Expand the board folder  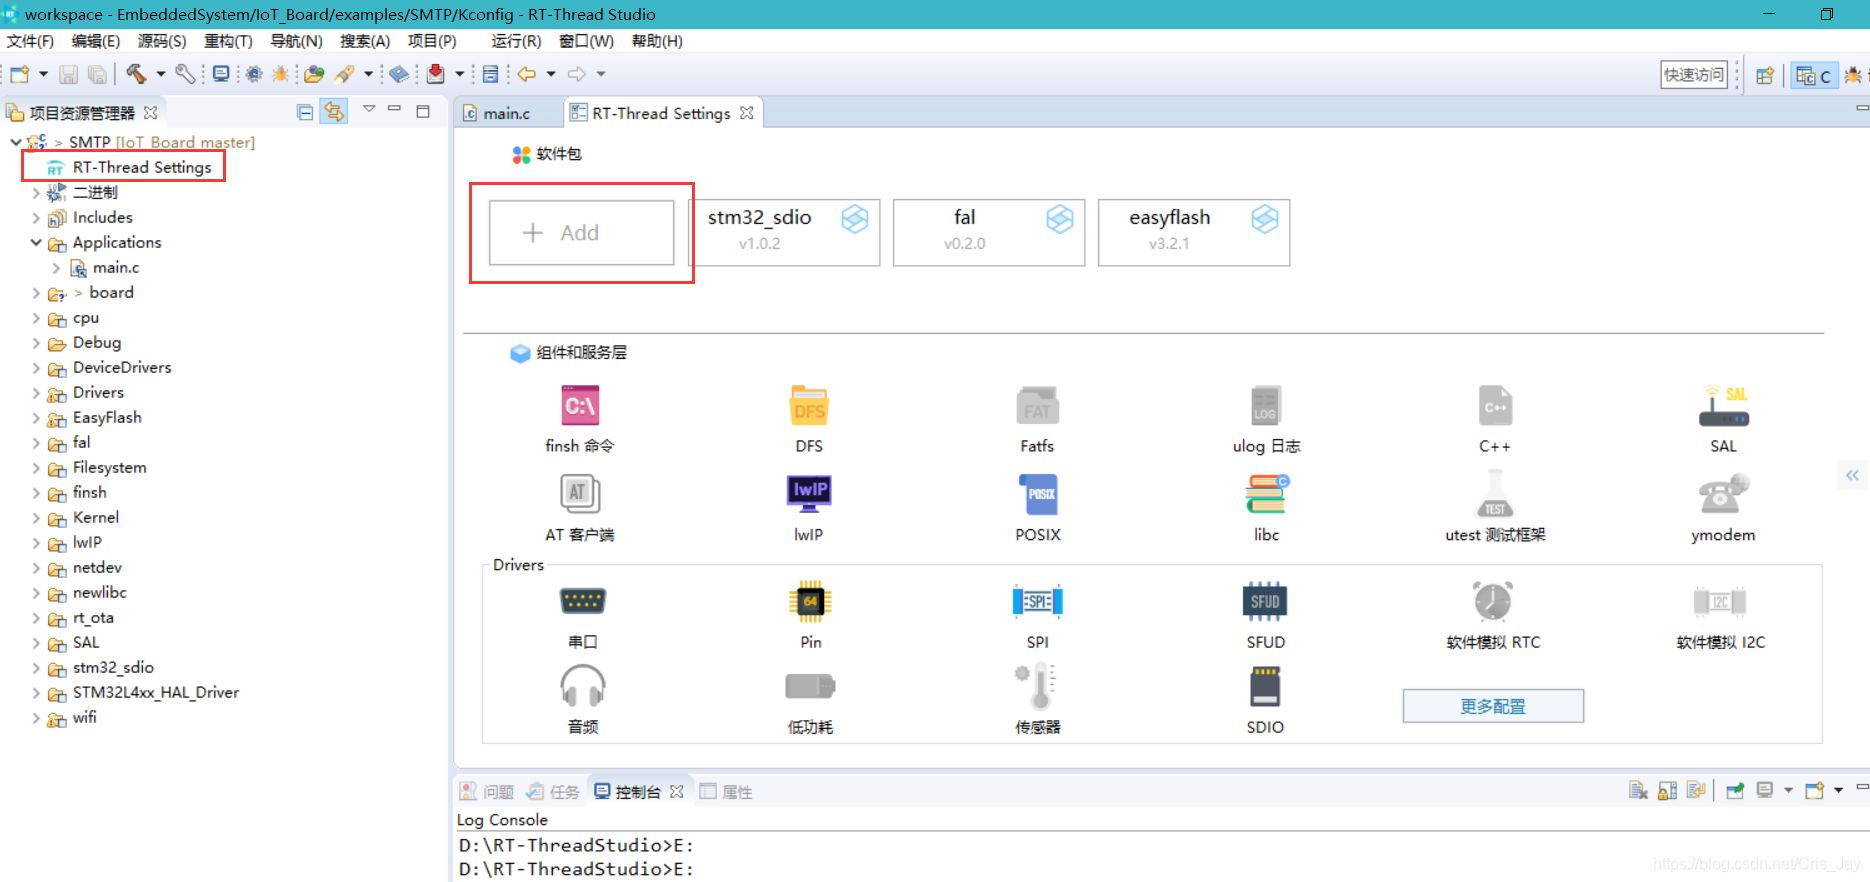pos(37,292)
